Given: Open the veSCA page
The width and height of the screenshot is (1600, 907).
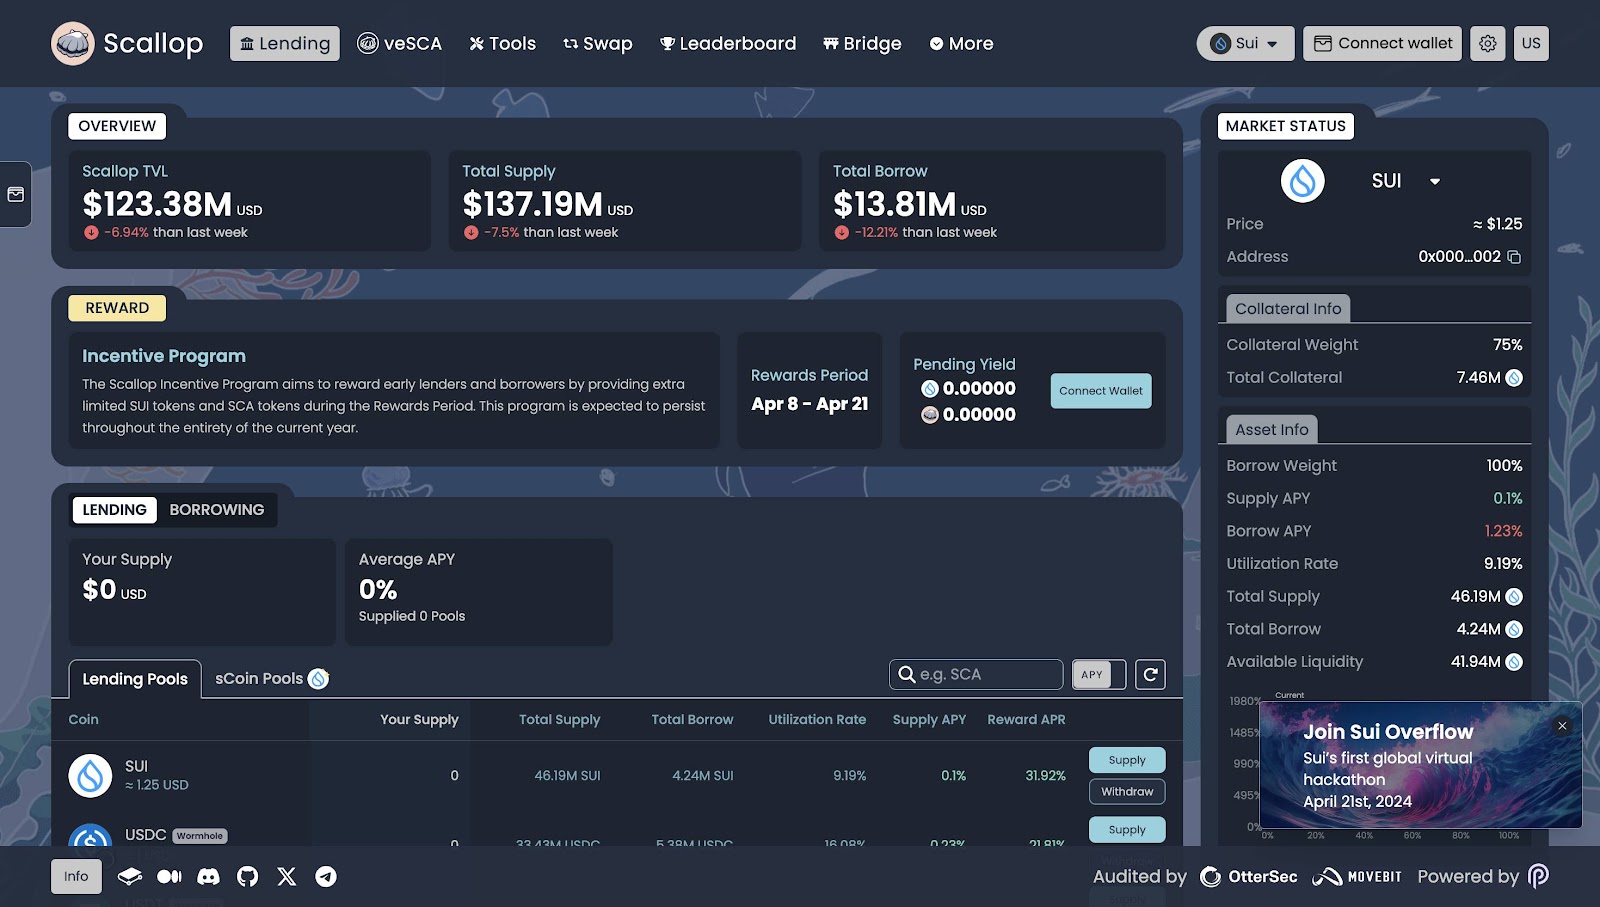Looking at the screenshot, I should (400, 43).
